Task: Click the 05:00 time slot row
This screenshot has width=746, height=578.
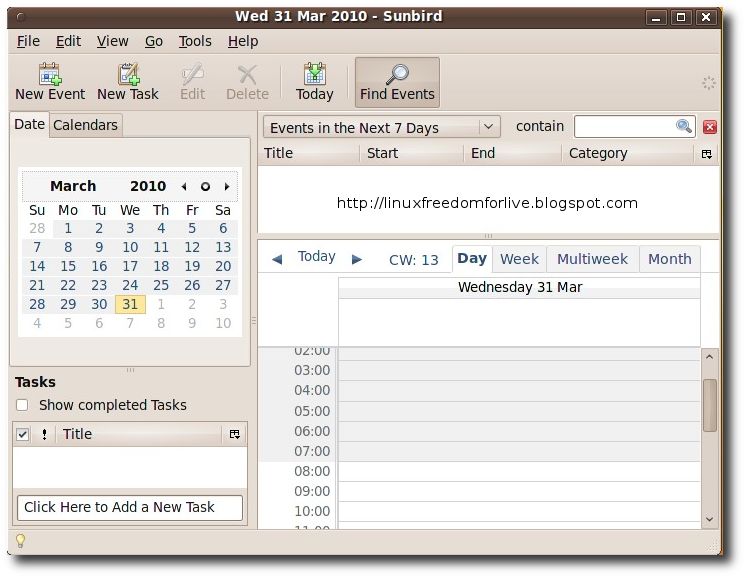Action: 519,411
